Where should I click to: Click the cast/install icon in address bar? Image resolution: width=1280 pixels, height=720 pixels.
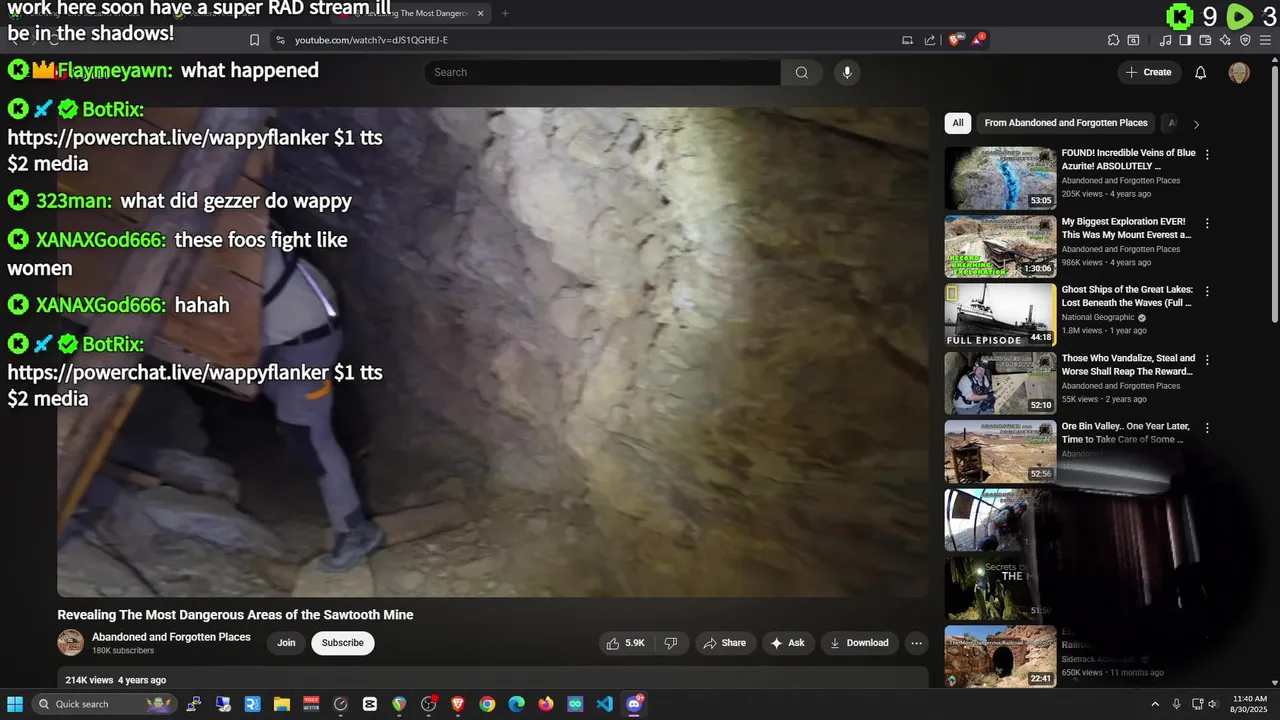(x=907, y=40)
